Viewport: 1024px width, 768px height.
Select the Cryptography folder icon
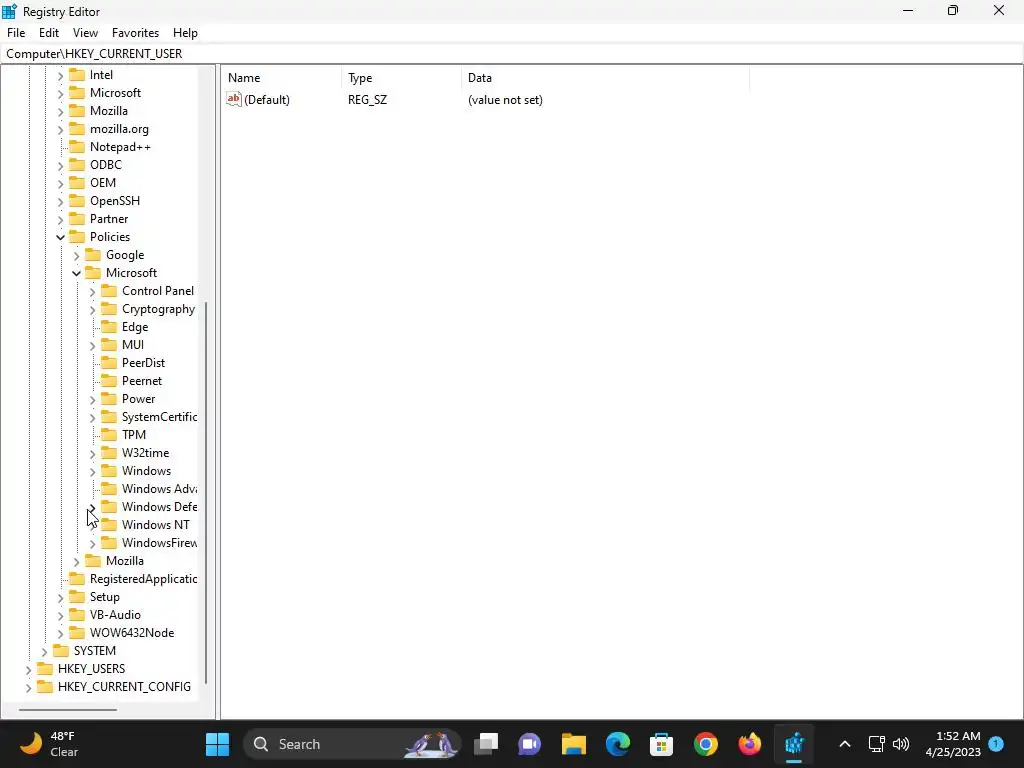tap(109, 309)
